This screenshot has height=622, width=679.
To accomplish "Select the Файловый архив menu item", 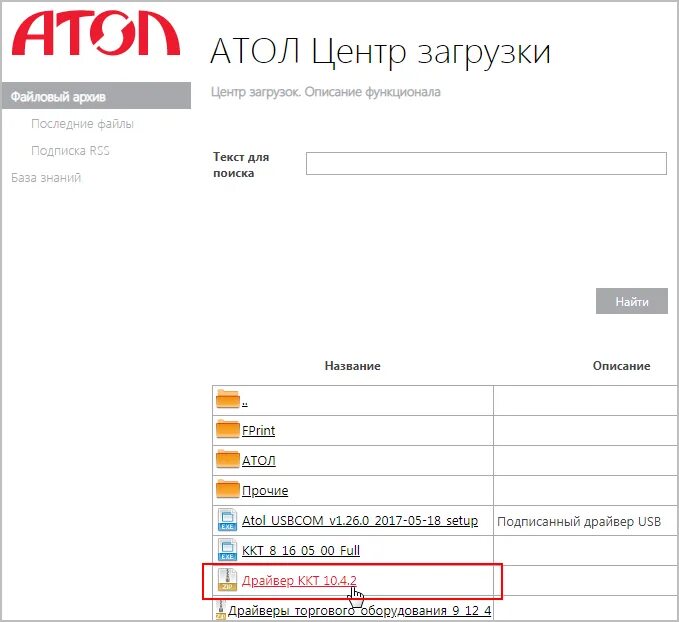I will [x=97, y=96].
